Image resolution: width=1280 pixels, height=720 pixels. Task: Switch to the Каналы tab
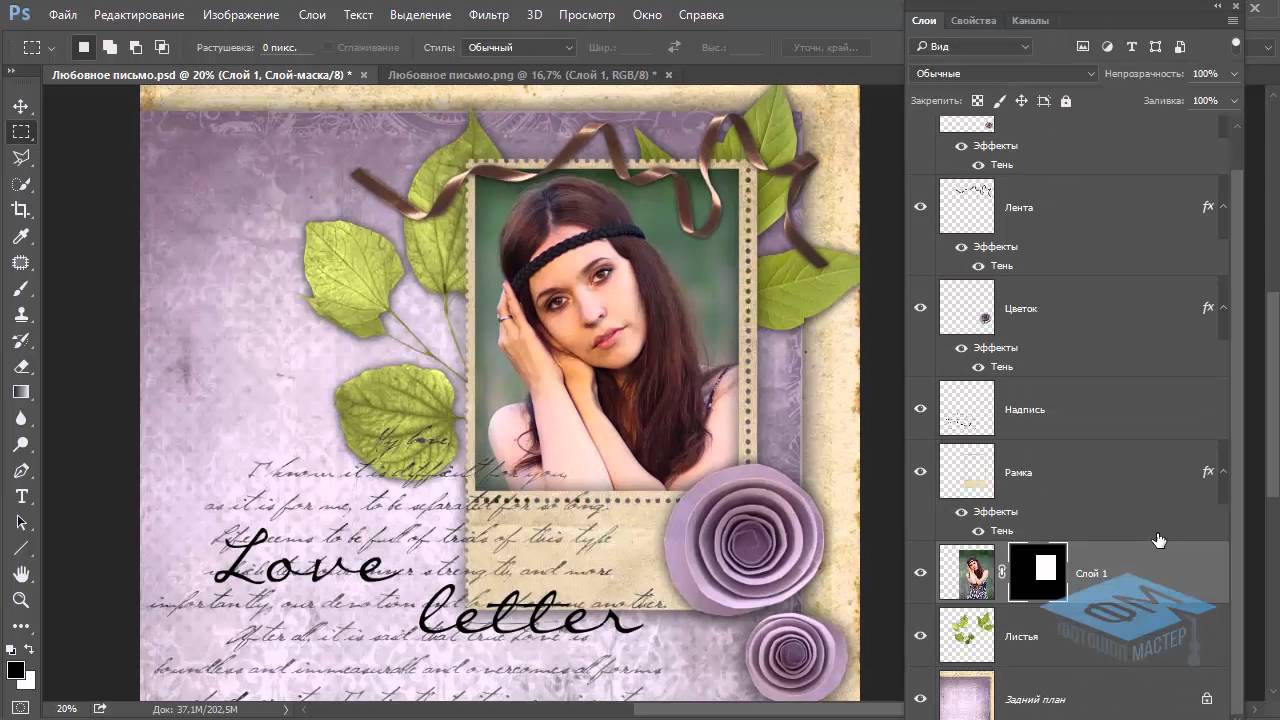pyautogui.click(x=1030, y=20)
